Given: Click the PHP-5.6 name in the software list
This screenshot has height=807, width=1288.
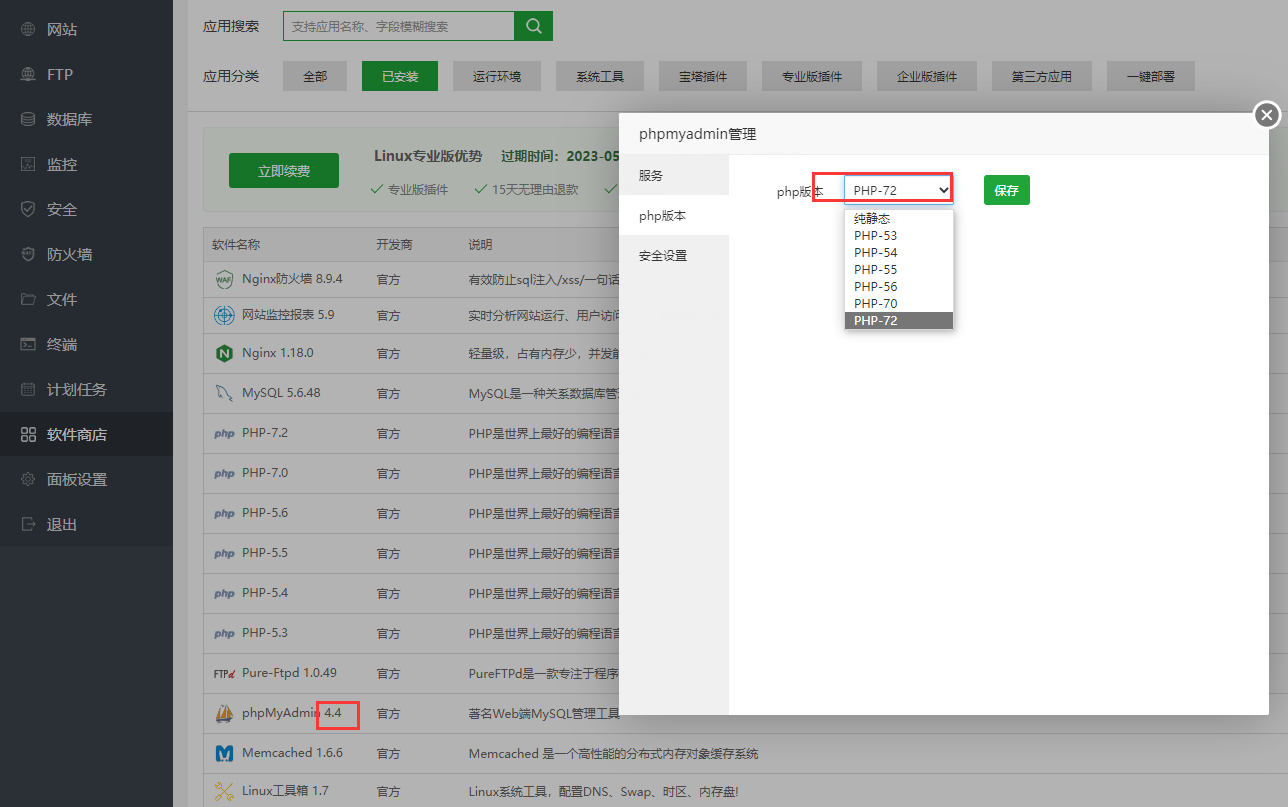Looking at the screenshot, I should 265,513.
